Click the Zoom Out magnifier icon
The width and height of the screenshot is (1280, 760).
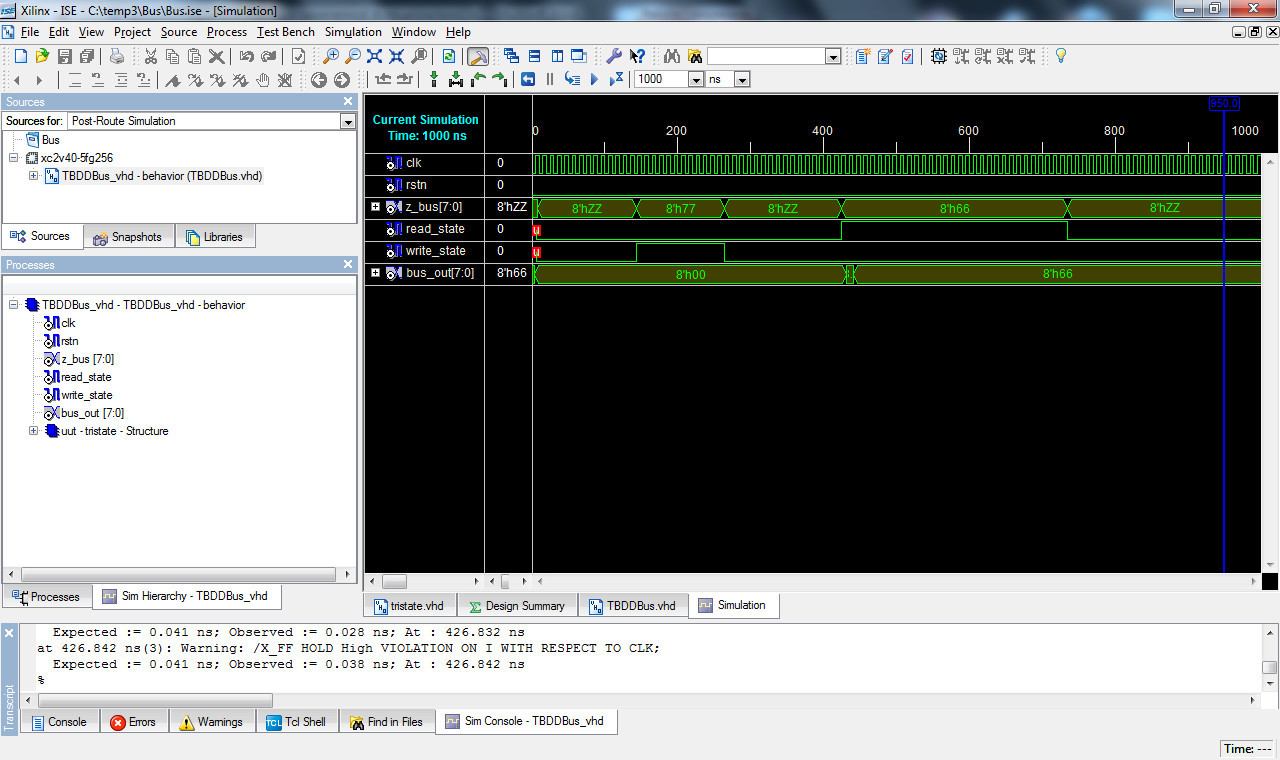click(353, 56)
